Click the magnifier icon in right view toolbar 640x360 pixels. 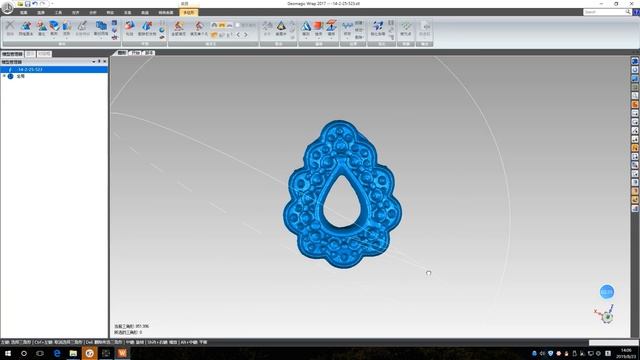coord(635,96)
